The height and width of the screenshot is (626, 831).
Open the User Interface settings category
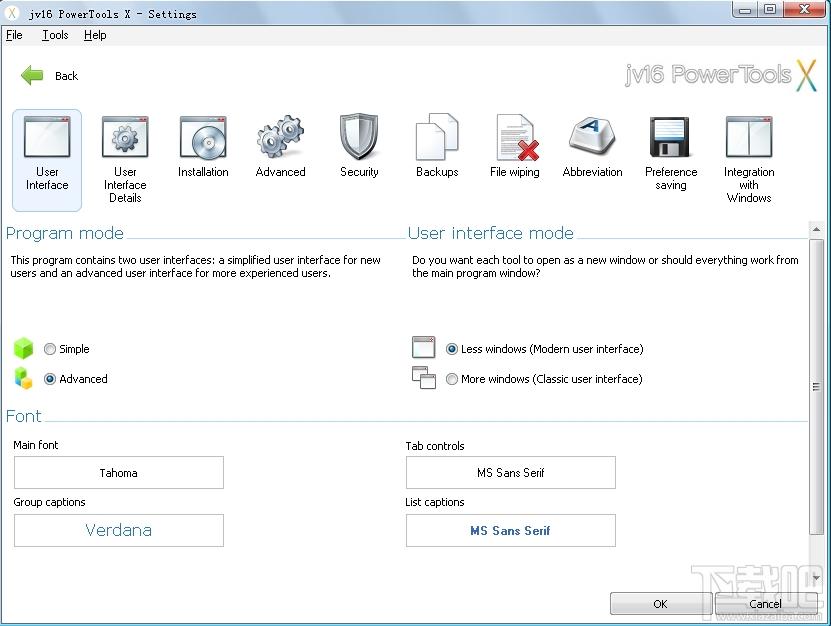[x=47, y=160]
